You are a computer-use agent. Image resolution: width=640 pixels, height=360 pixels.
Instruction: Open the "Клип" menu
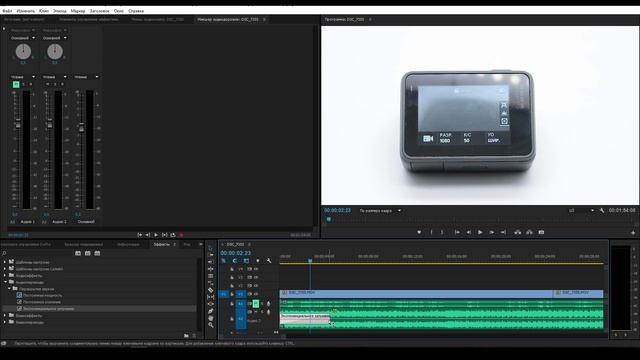coord(44,11)
